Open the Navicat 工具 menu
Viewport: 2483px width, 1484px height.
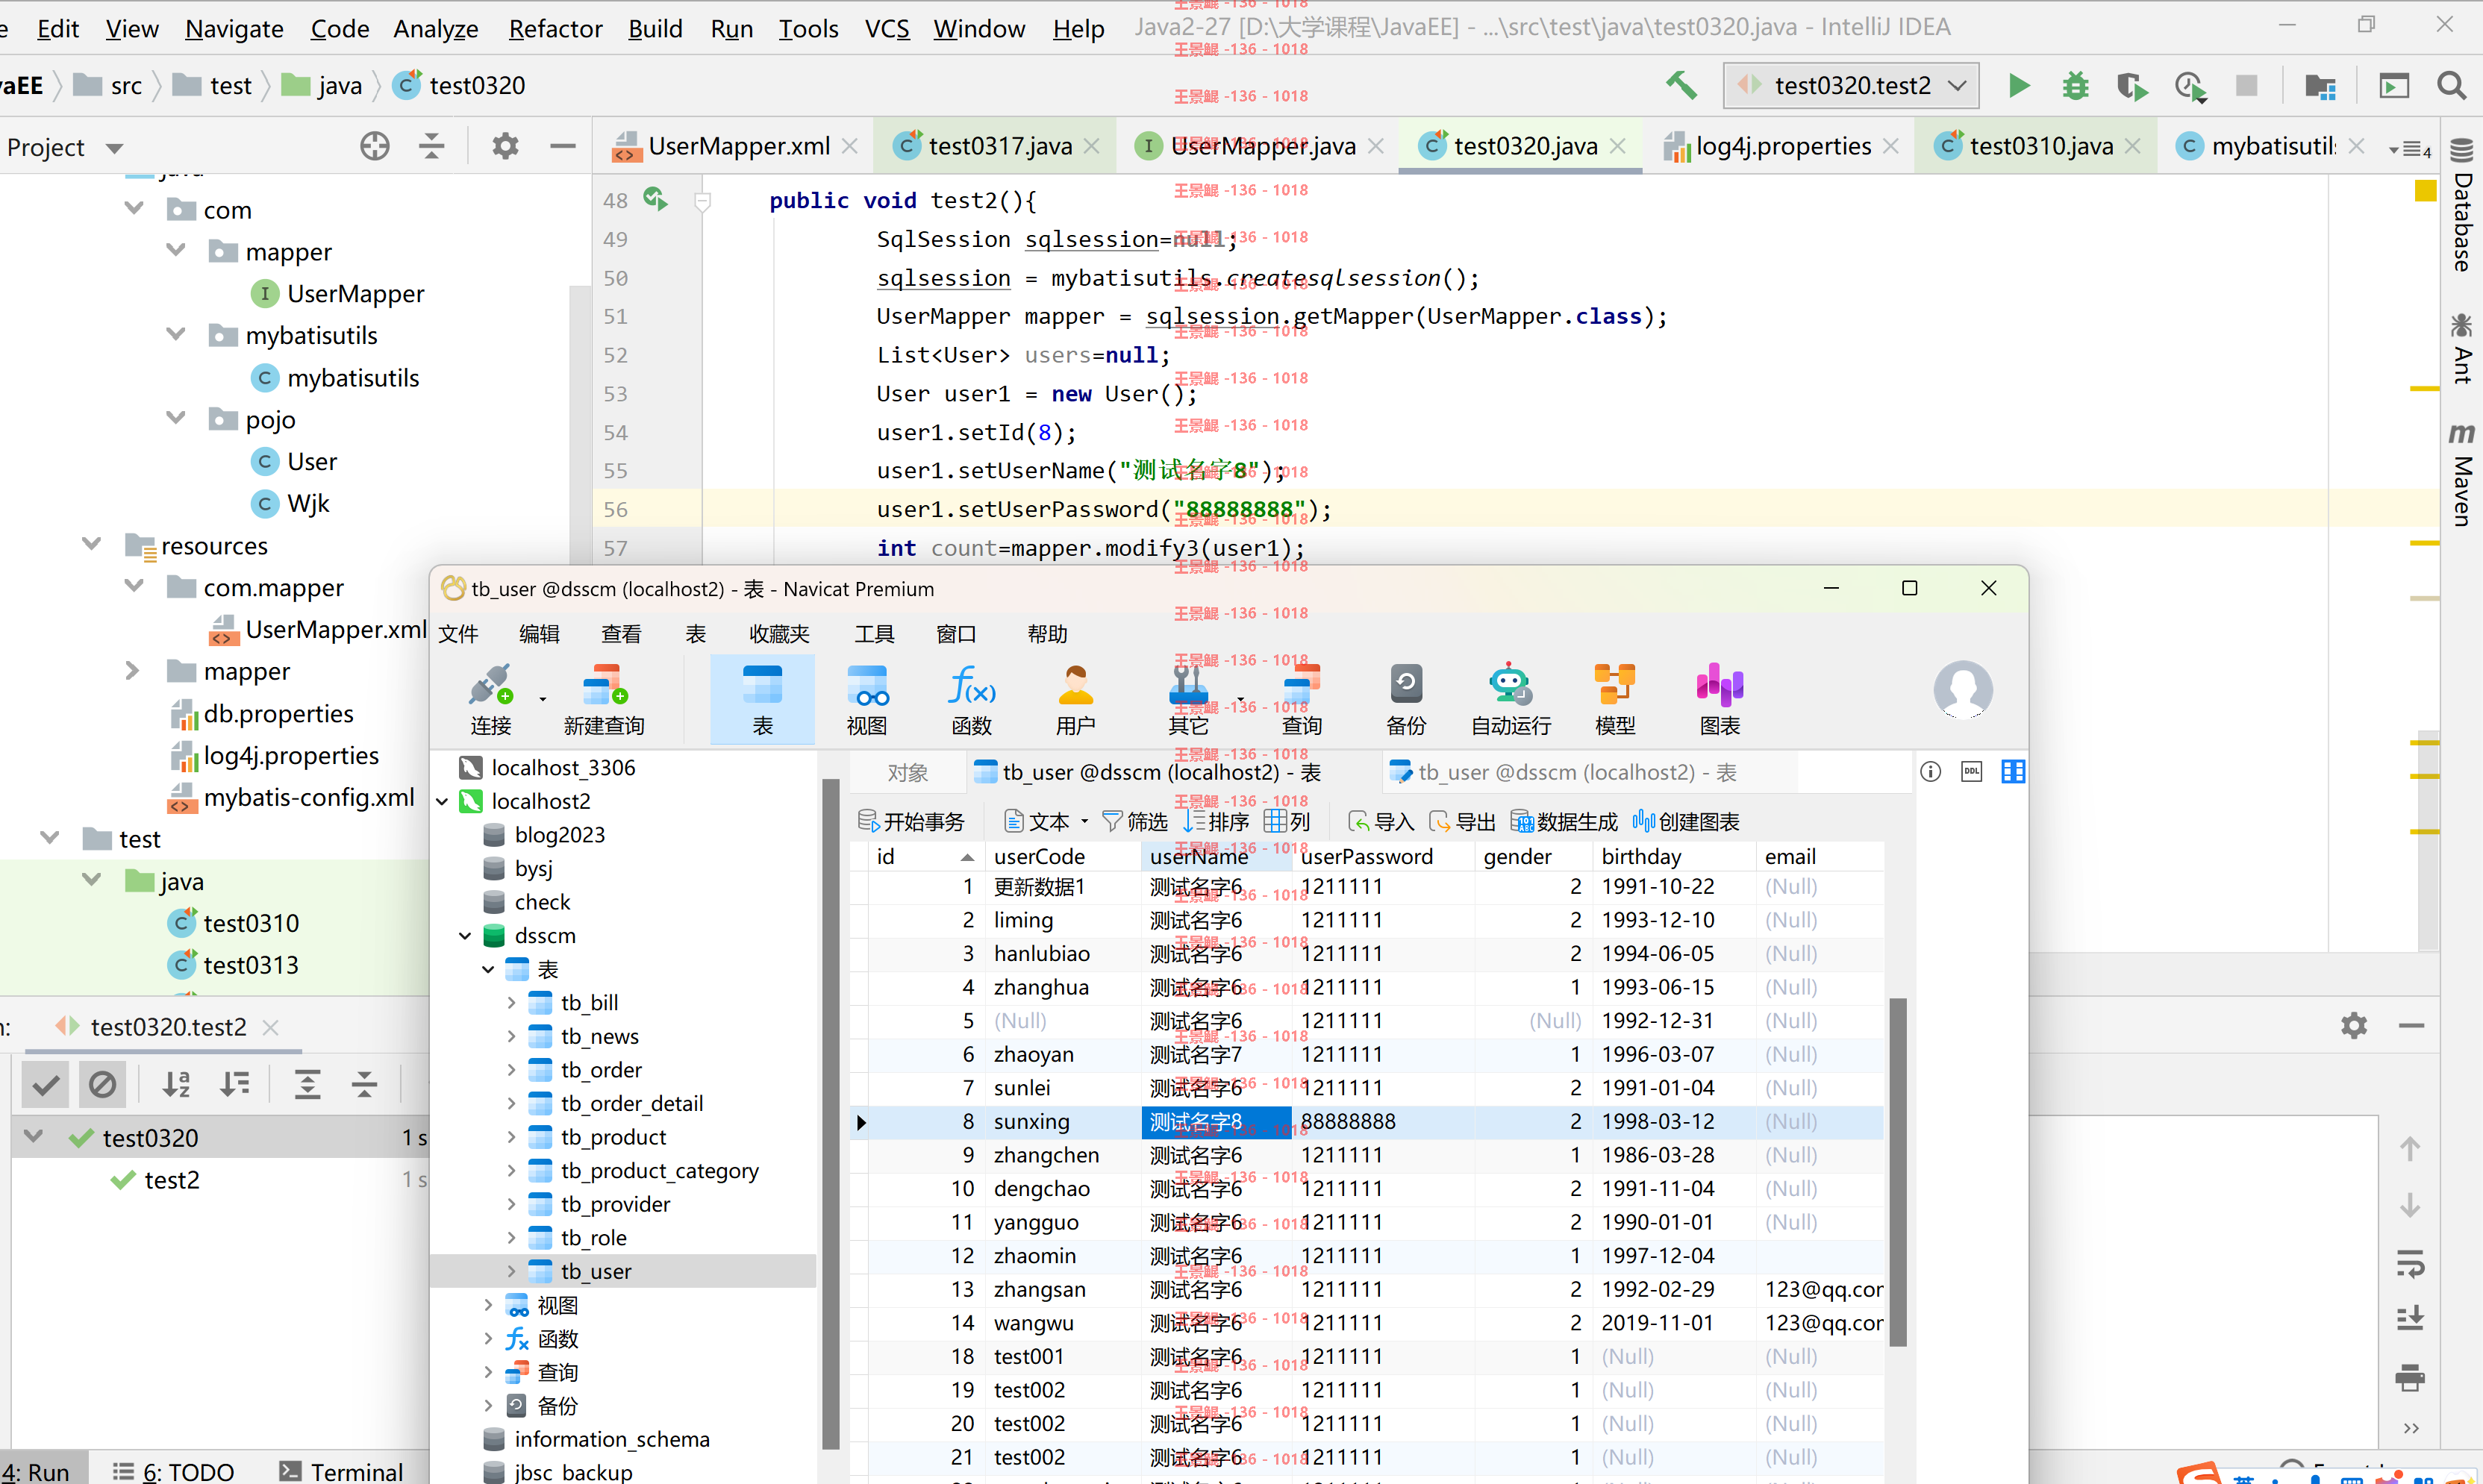point(874,634)
